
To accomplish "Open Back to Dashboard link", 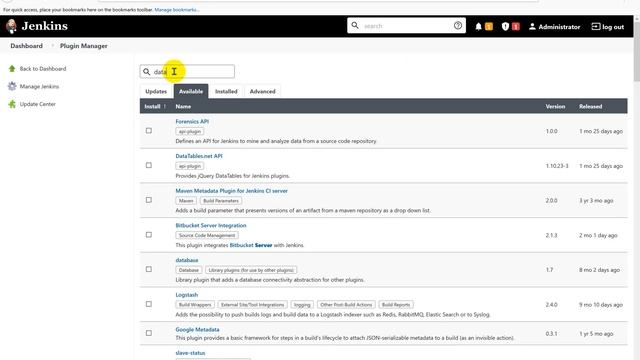I will [x=43, y=69].
